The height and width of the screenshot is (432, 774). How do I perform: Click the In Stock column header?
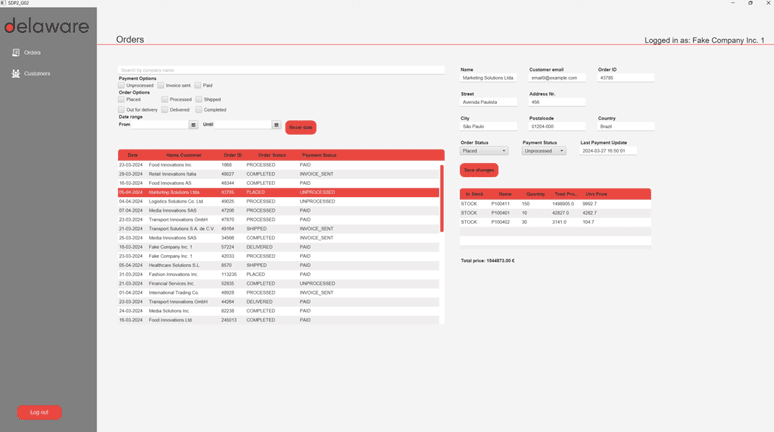474,194
